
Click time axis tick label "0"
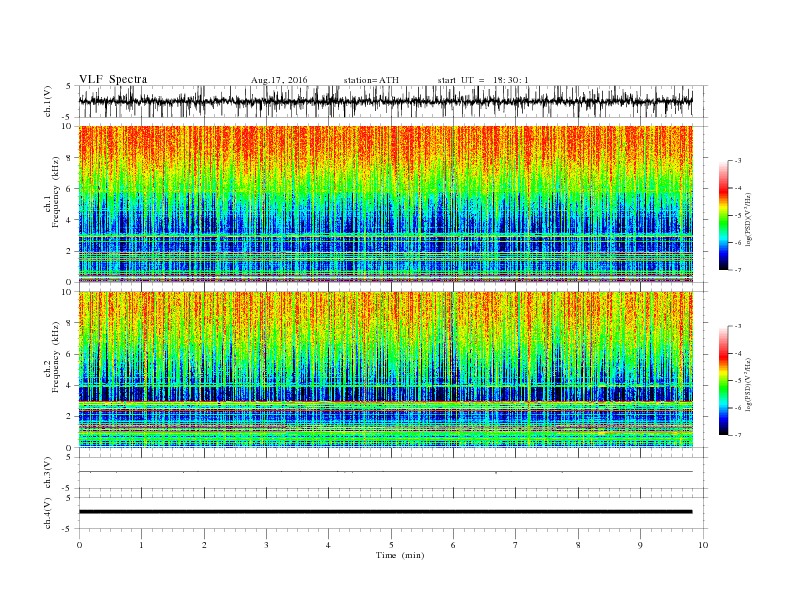79,545
